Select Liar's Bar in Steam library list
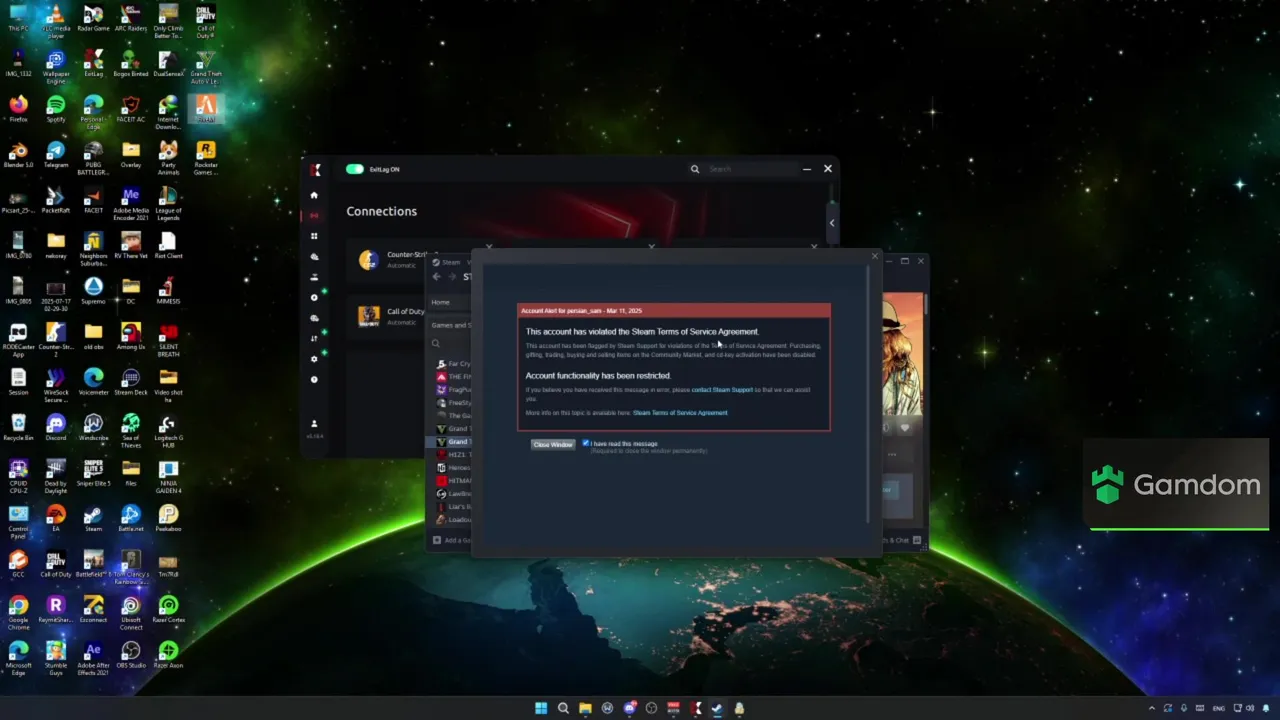1280x720 pixels. 454,507
